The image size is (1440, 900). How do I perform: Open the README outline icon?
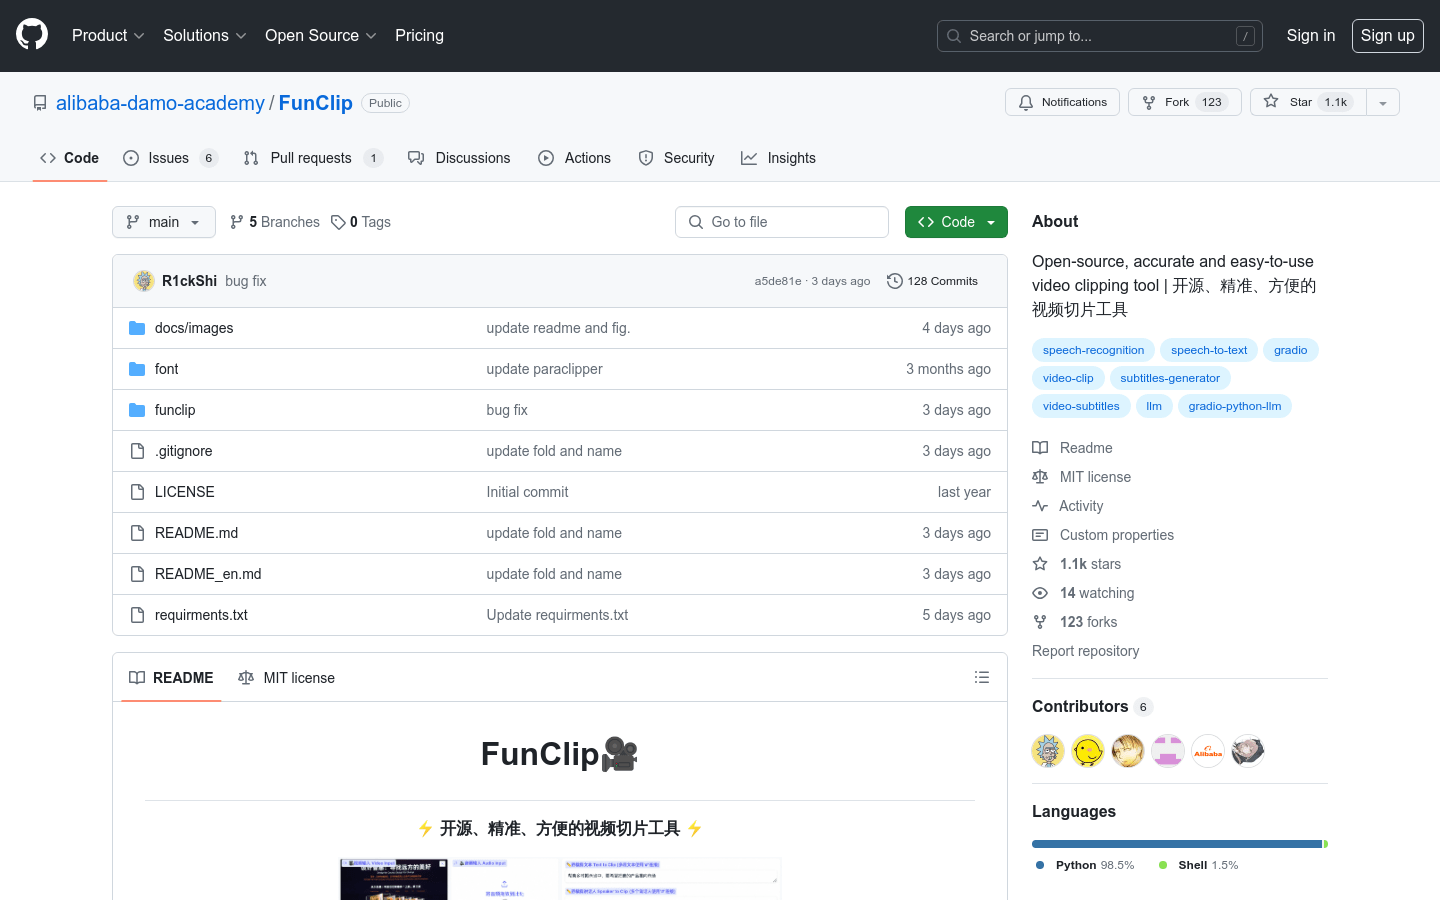coord(982,677)
